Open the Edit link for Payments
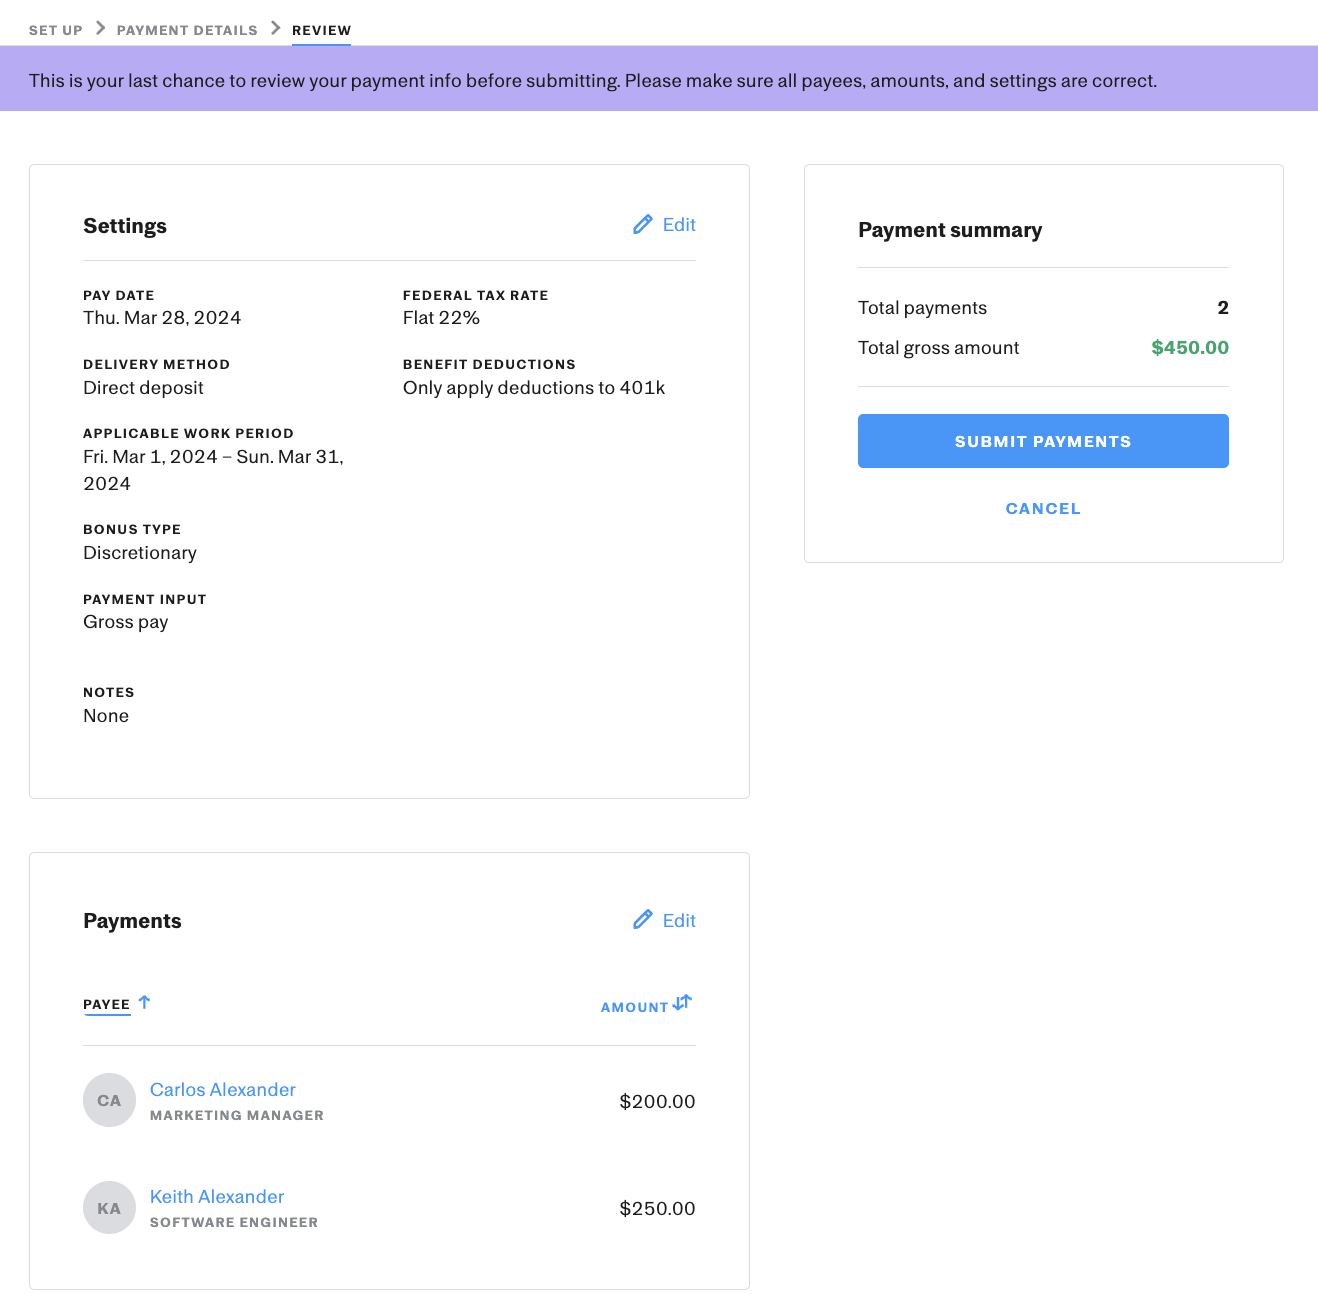This screenshot has height=1294, width=1318. pos(678,920)
